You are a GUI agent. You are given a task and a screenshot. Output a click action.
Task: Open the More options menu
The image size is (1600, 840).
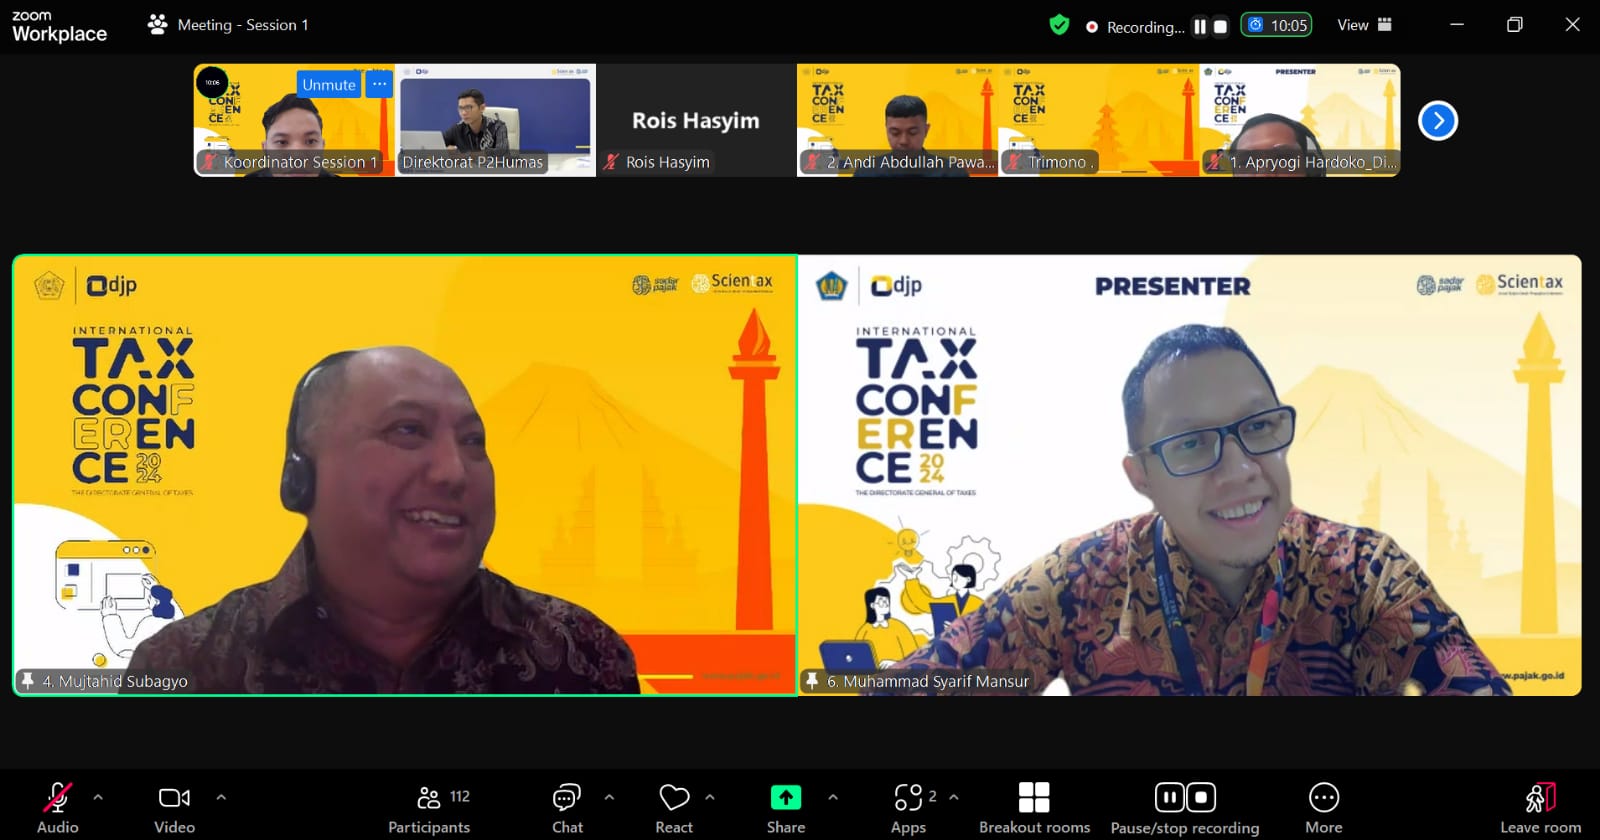click(1323, 806)
